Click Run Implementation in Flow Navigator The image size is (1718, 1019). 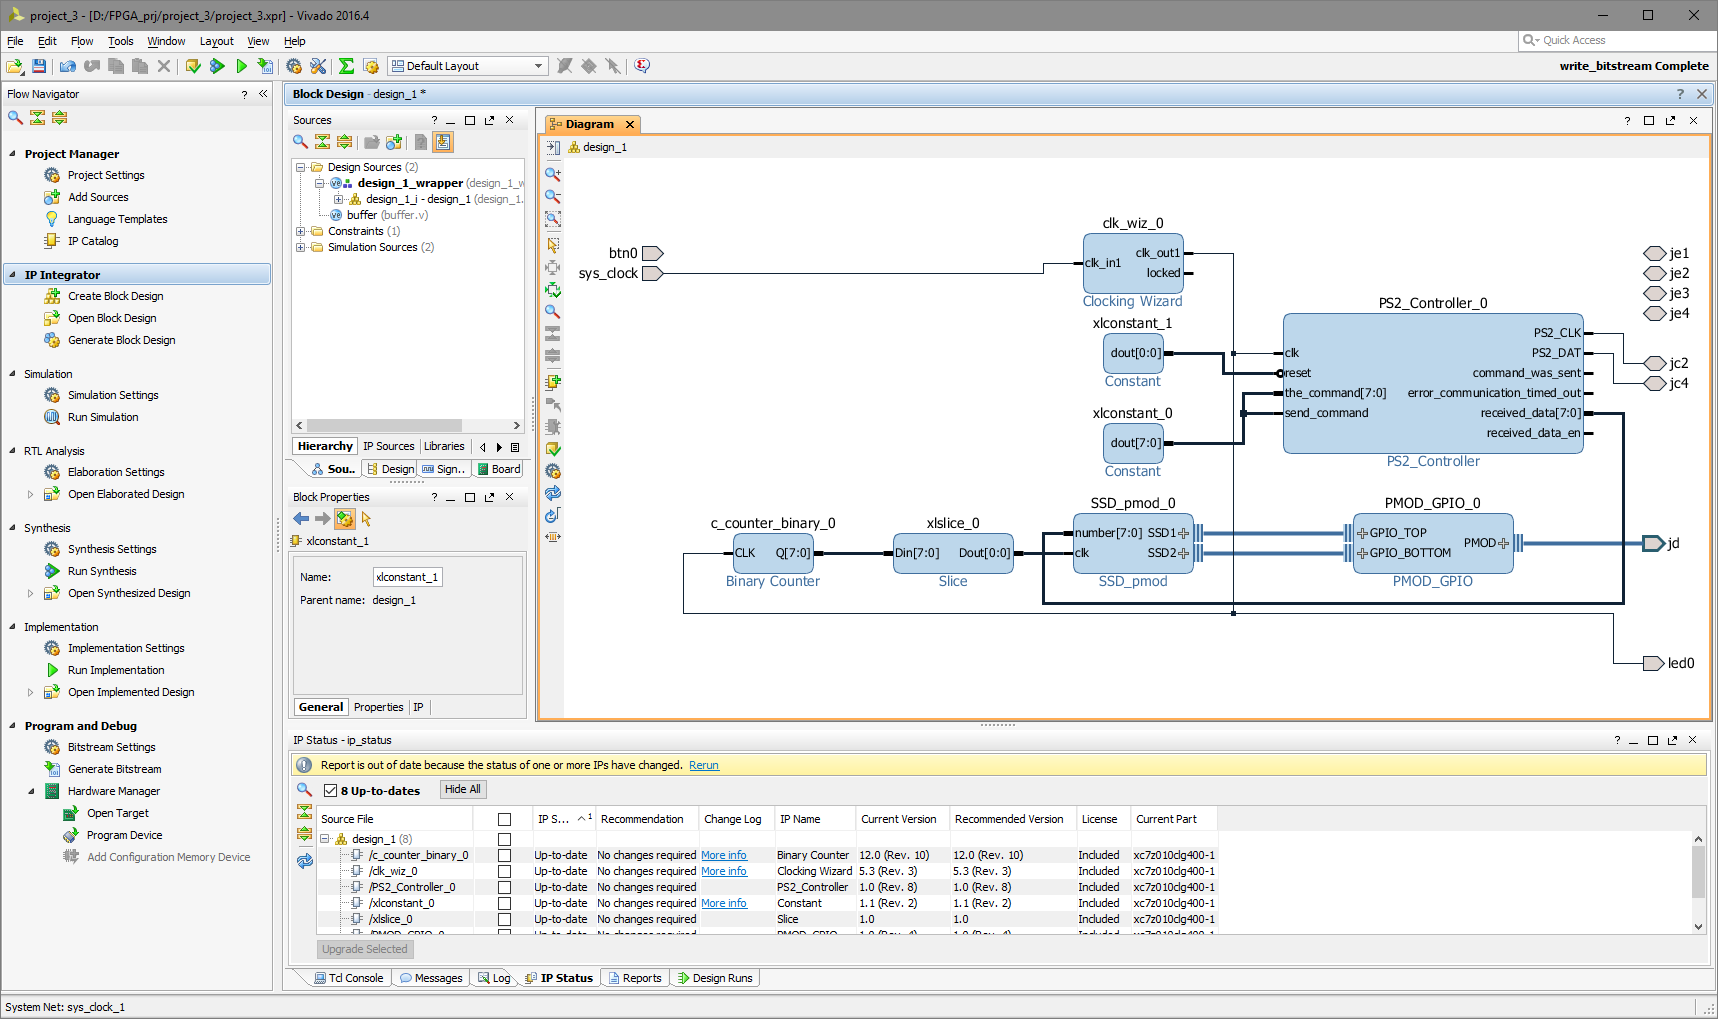116,671
